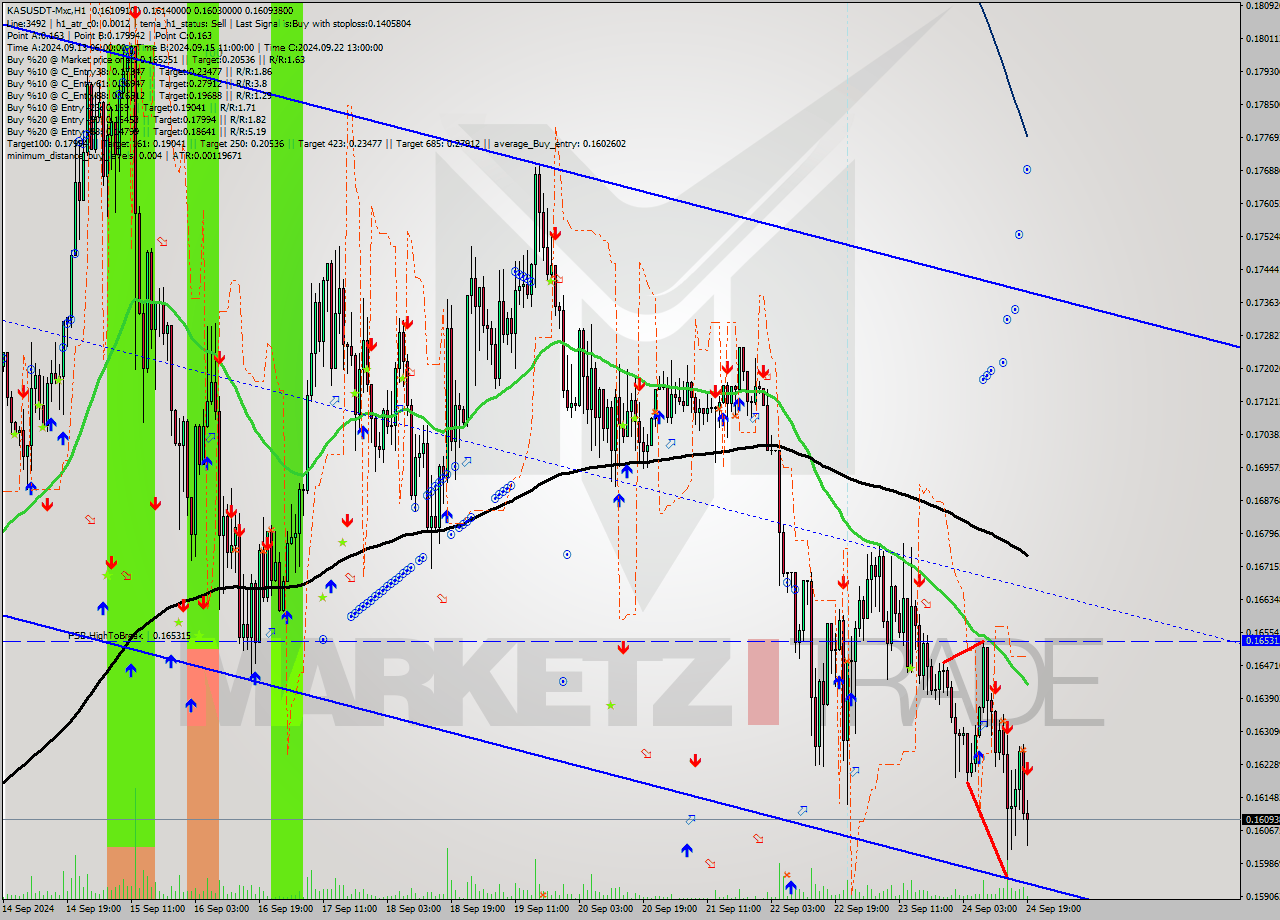Screen dimensions: 1280x920
Task: Click the 0.18092 price axis label
Action: [x=1262, y=6]
